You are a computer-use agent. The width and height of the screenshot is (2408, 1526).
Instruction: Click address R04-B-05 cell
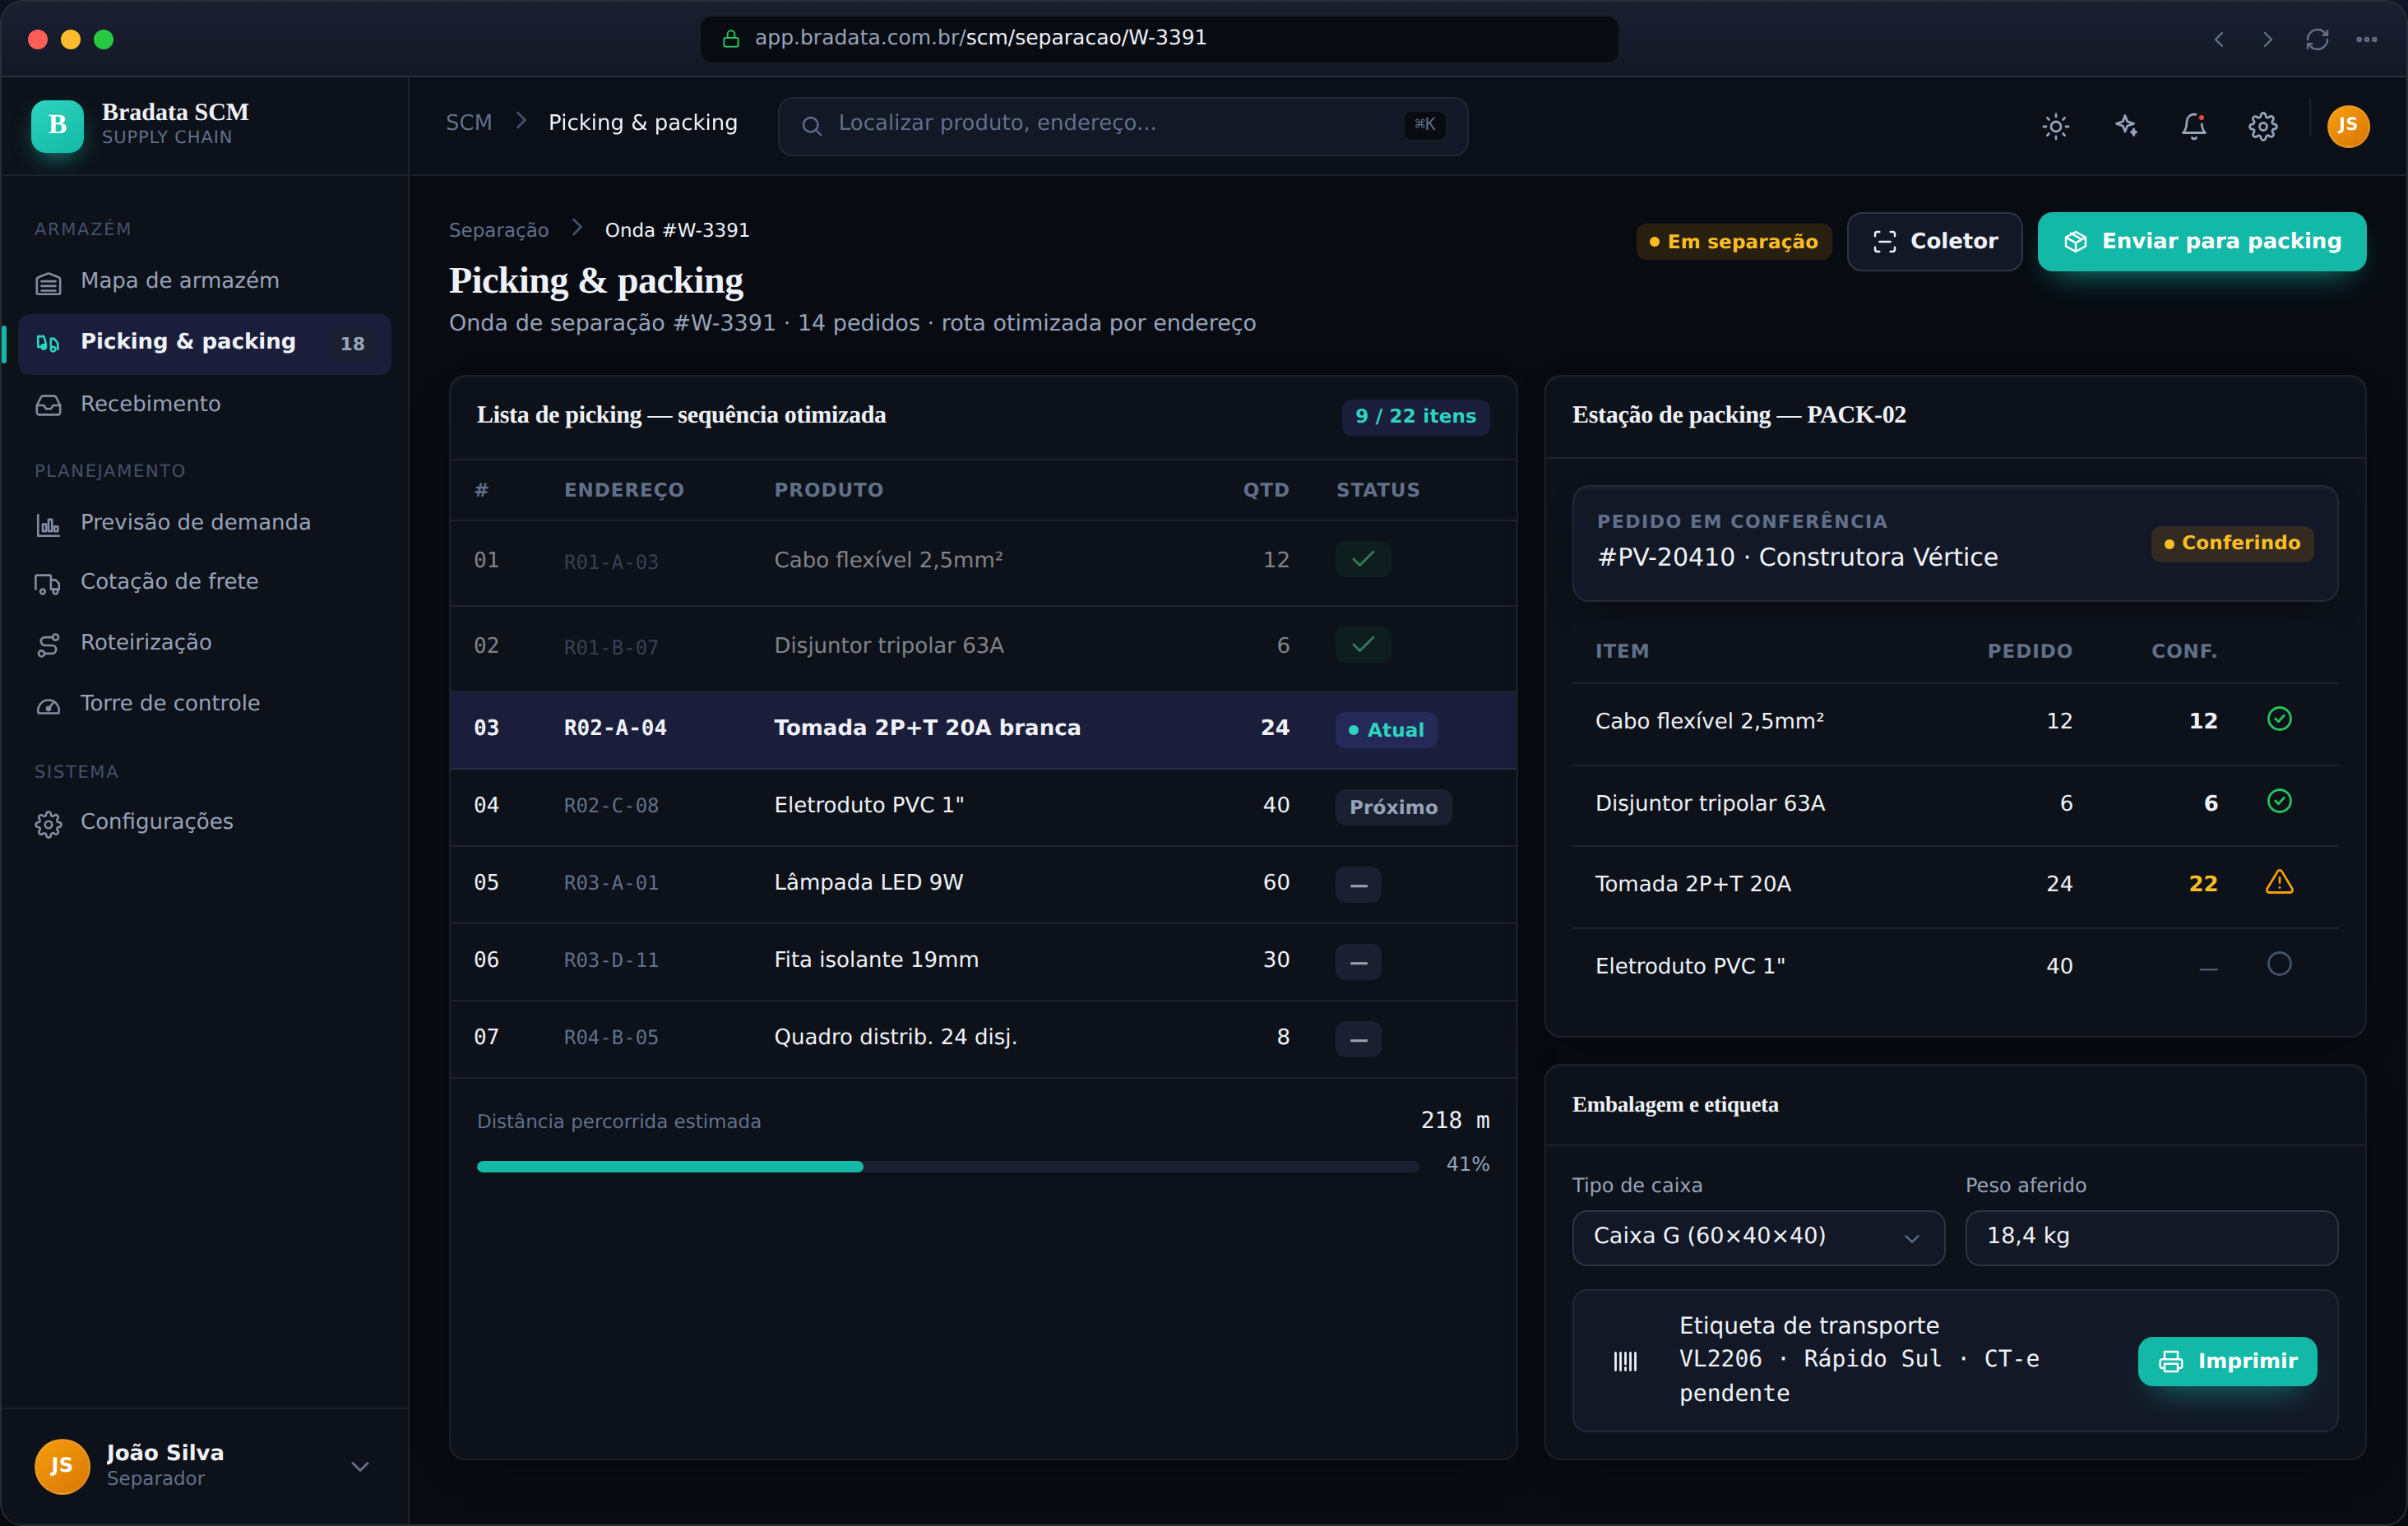pos(611,1038)
